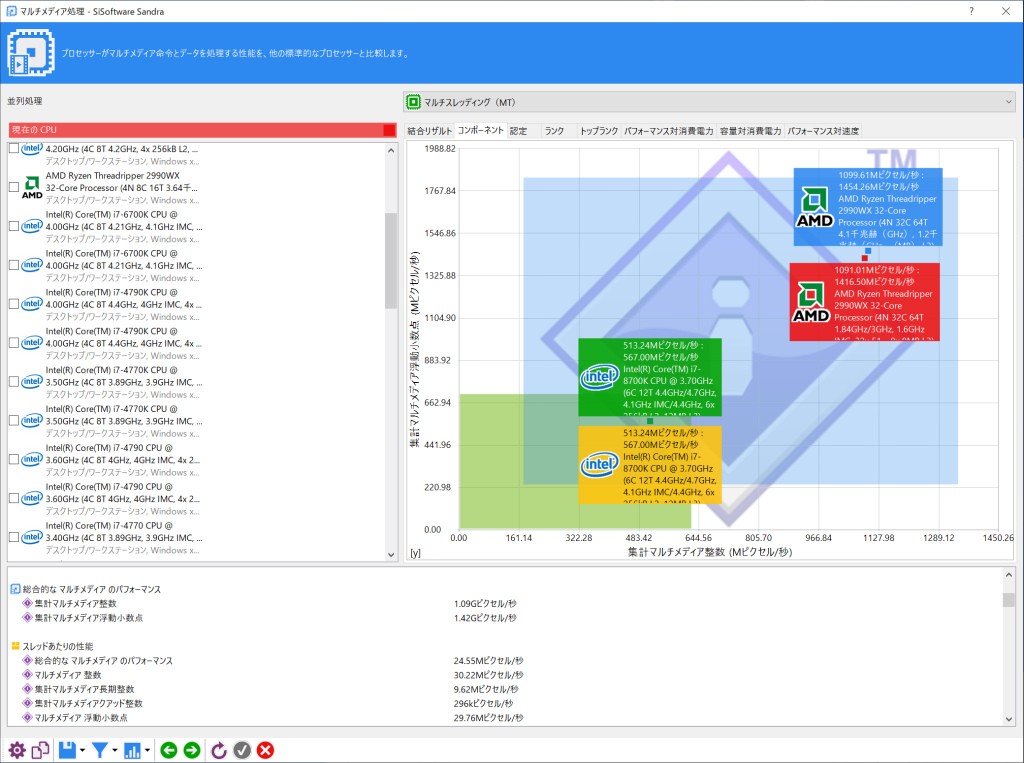
Task: Click the blue bar chart icon
Action: click(x=132, y=750)
